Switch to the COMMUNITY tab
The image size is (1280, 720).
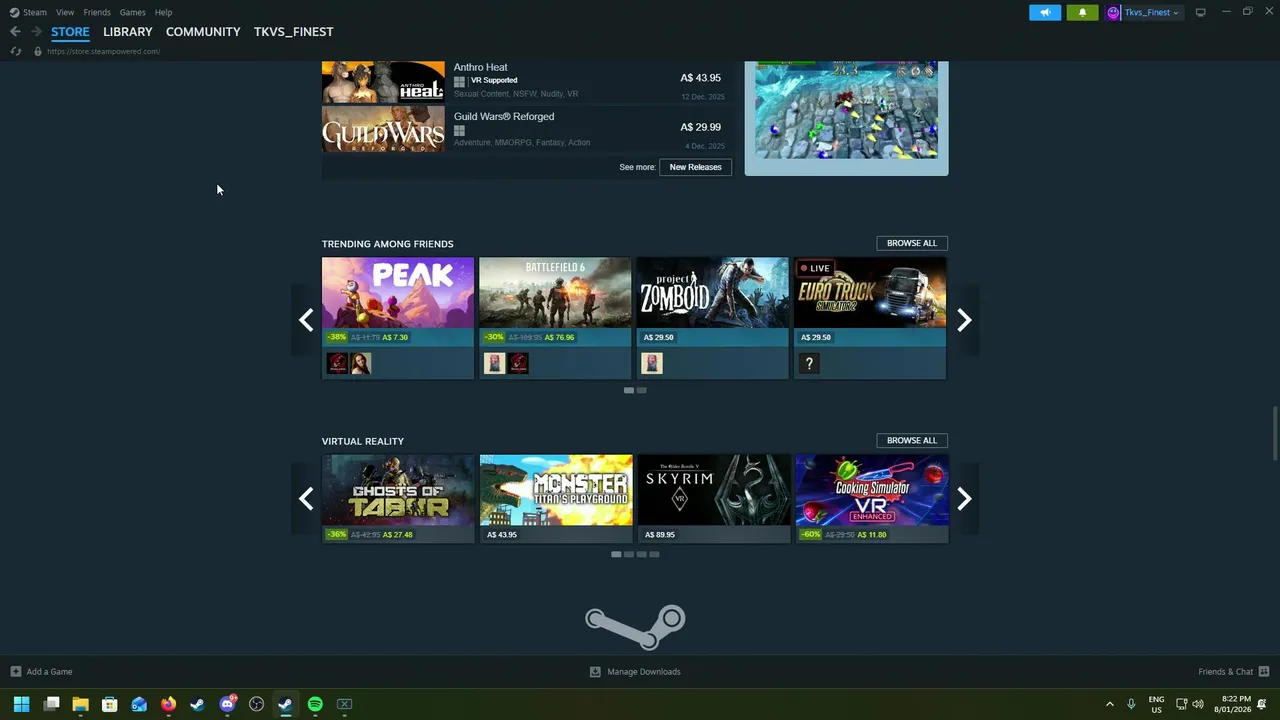click(x=203, y=32)
